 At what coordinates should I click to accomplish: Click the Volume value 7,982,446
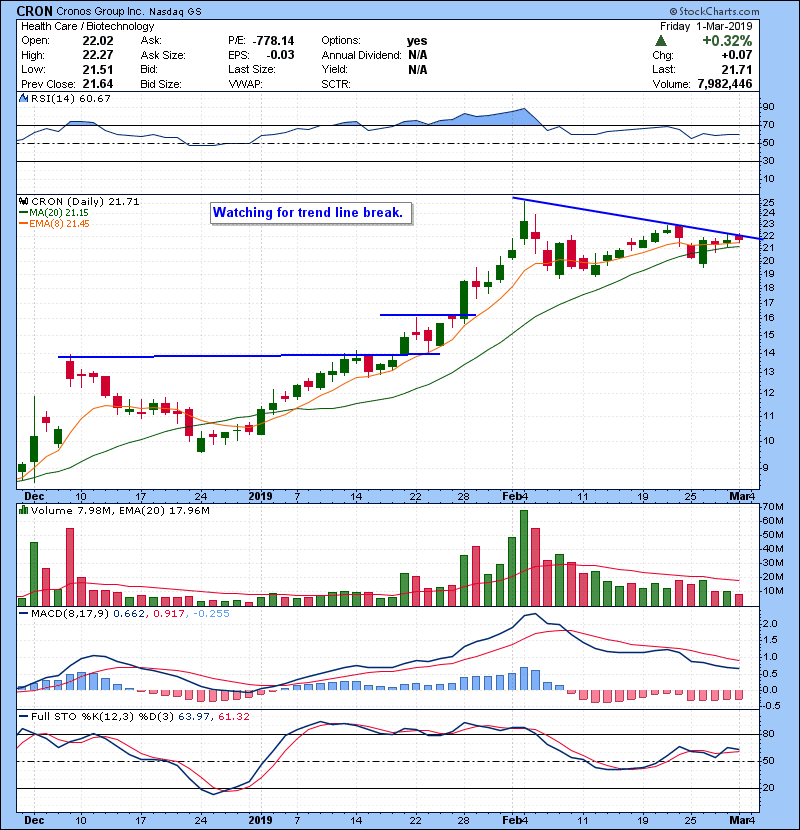725,84
